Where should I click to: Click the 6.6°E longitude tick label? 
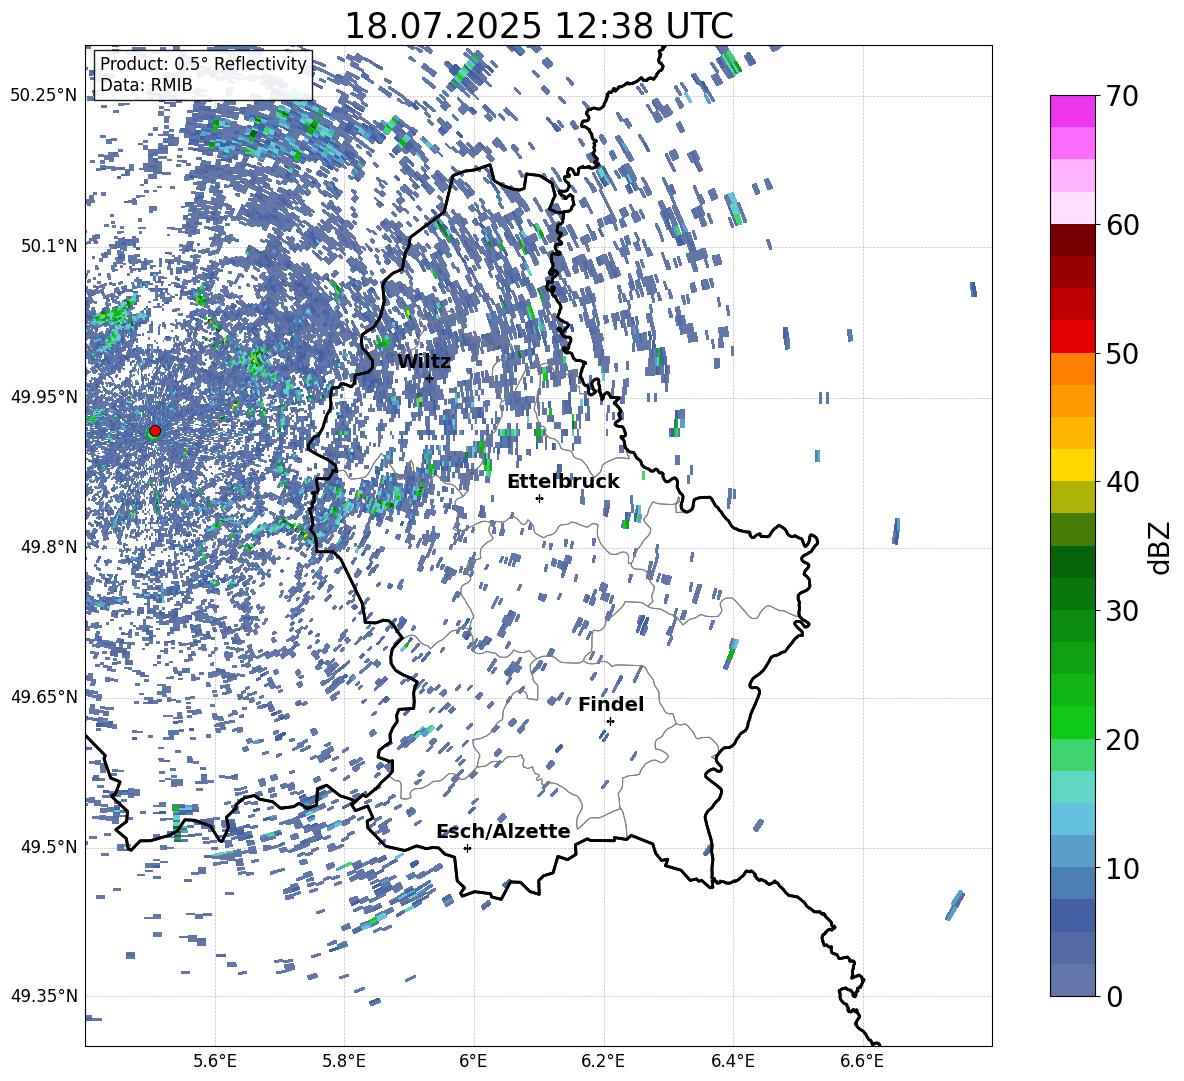pos(862,1061)
